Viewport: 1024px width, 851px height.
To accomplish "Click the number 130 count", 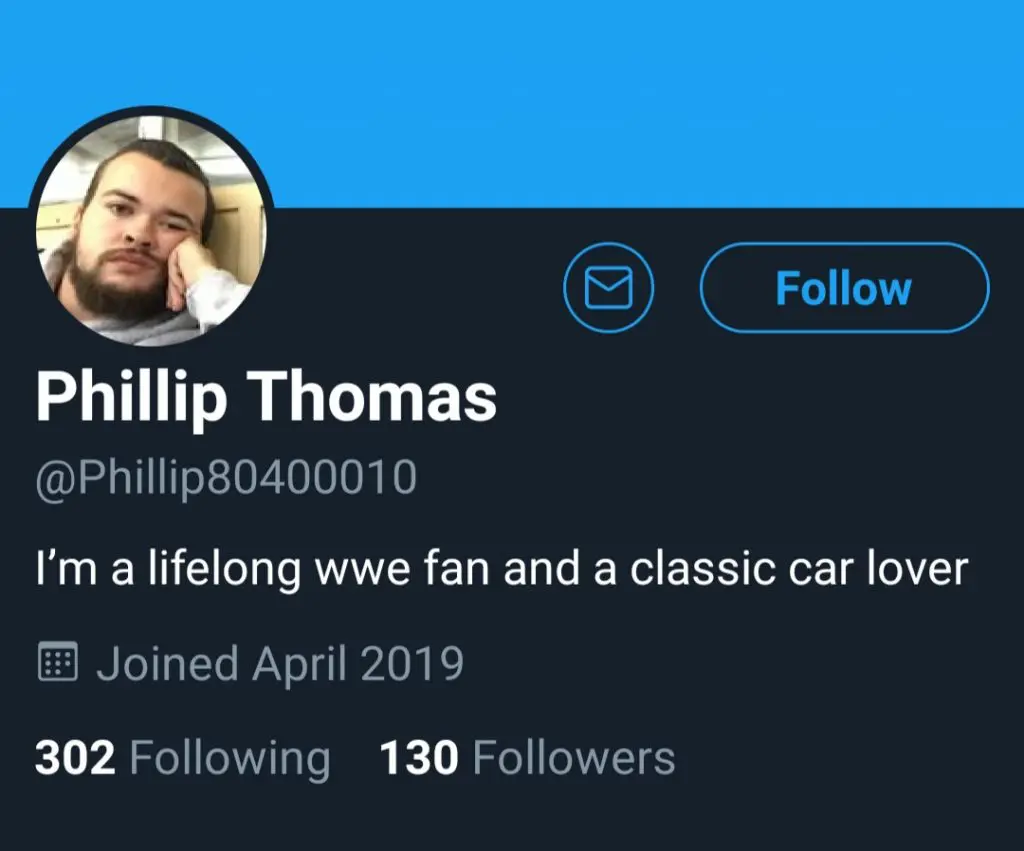I will tap(419, 758).
